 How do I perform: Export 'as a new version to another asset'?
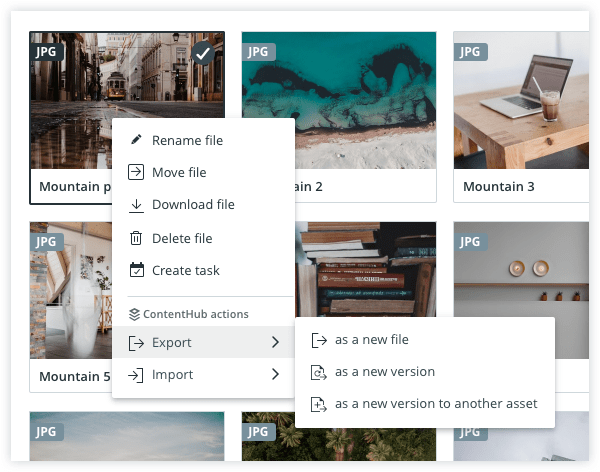(425, 404)
